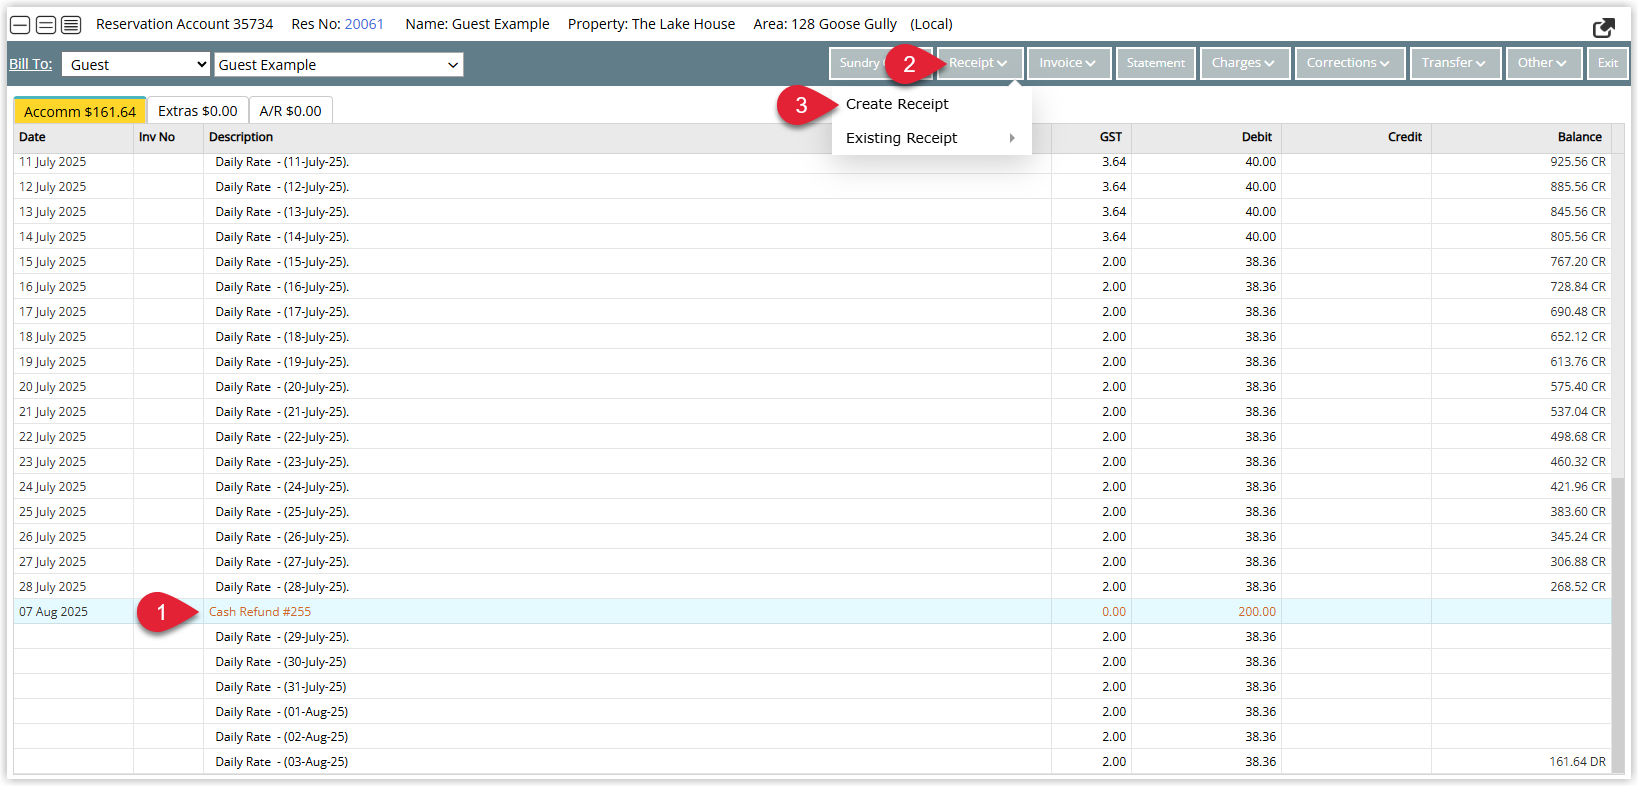Viewport: 1639px width, 787px height.
Task: Click the Bill To link
Action: tap(30, 64)
